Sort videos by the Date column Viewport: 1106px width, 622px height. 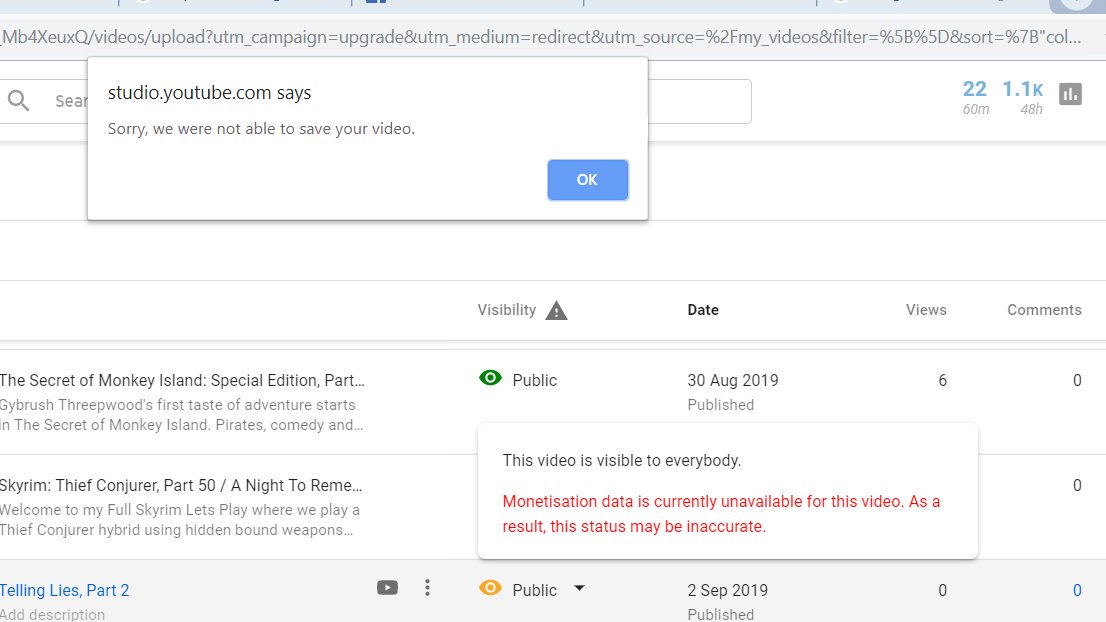[x=703, y=310]
